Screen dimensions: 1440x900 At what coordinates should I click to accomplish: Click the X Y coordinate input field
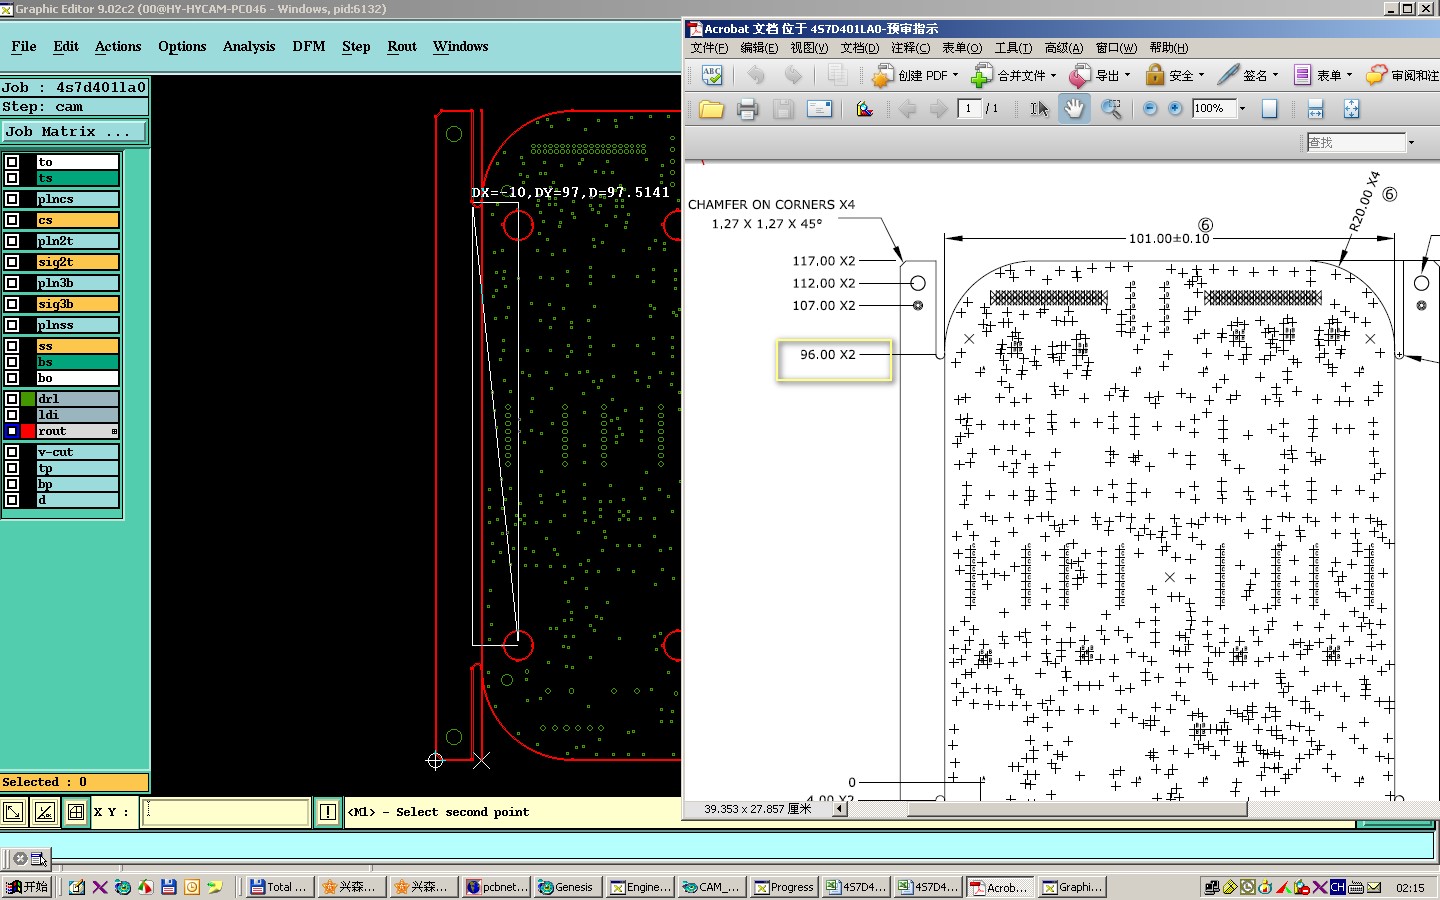pos(226,812)
